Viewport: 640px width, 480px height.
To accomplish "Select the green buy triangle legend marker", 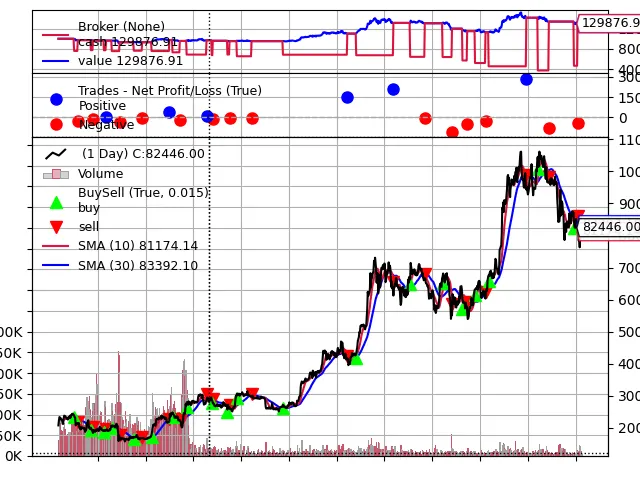I will (x=56, y=203).
